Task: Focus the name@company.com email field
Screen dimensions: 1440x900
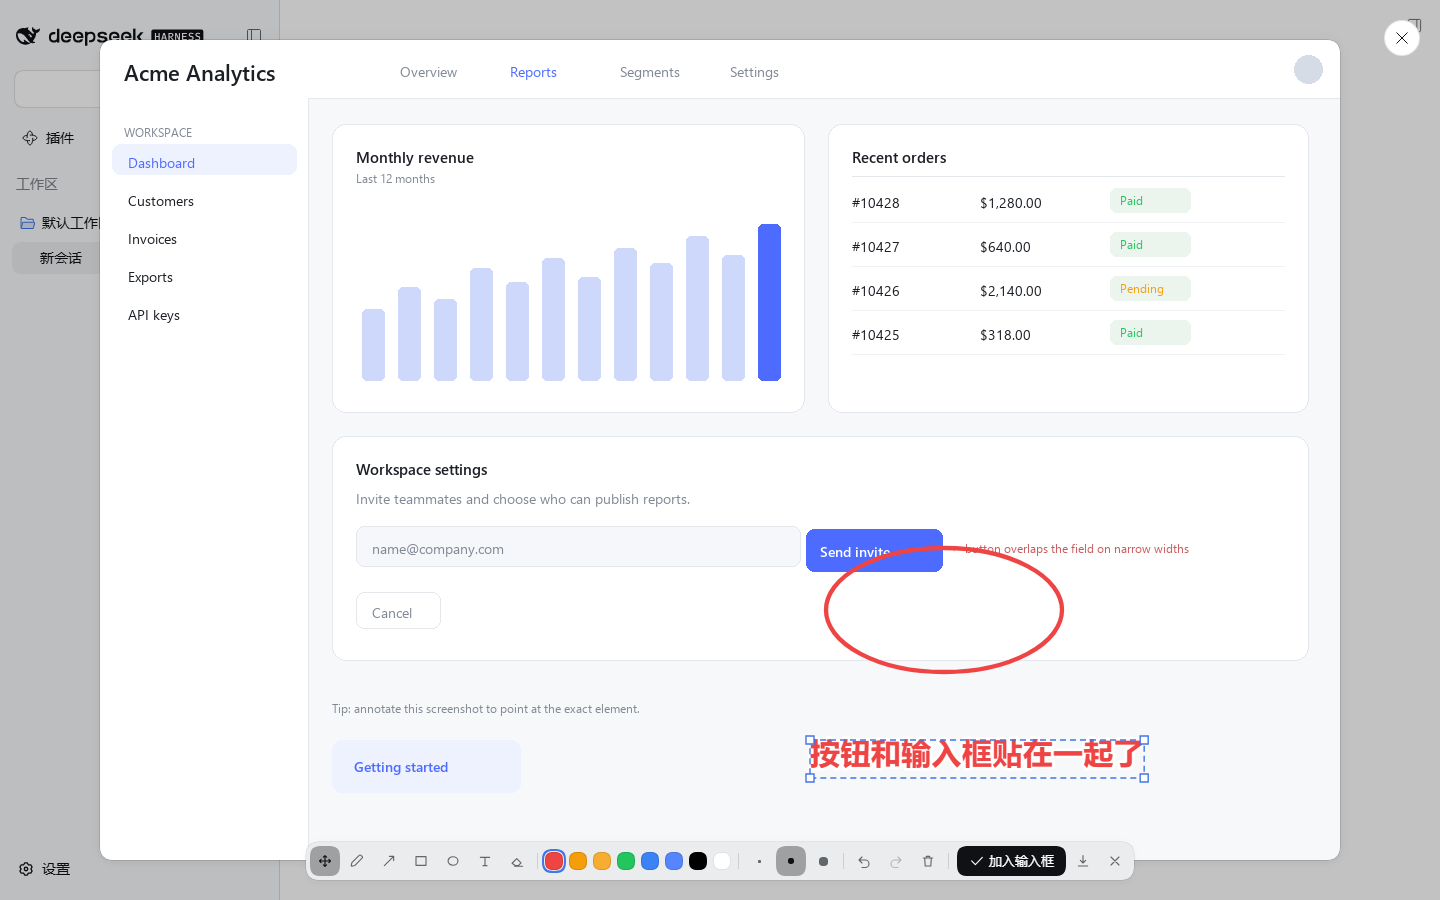Action: [578, 547]
